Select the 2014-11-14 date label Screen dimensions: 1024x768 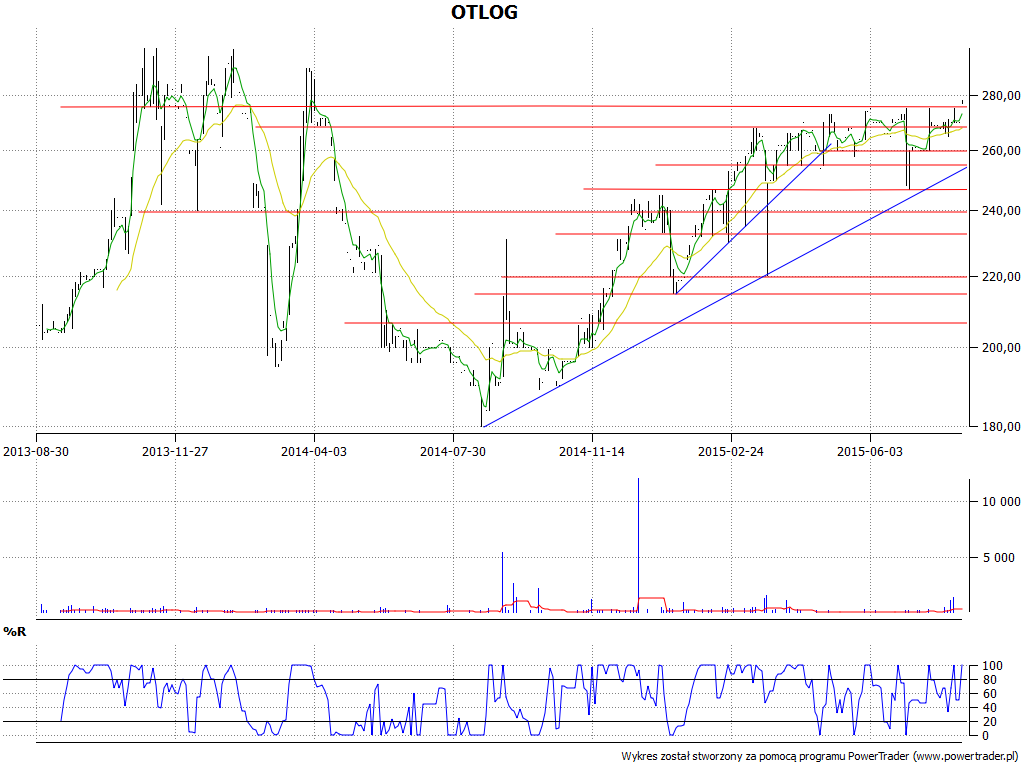point(592,451)
